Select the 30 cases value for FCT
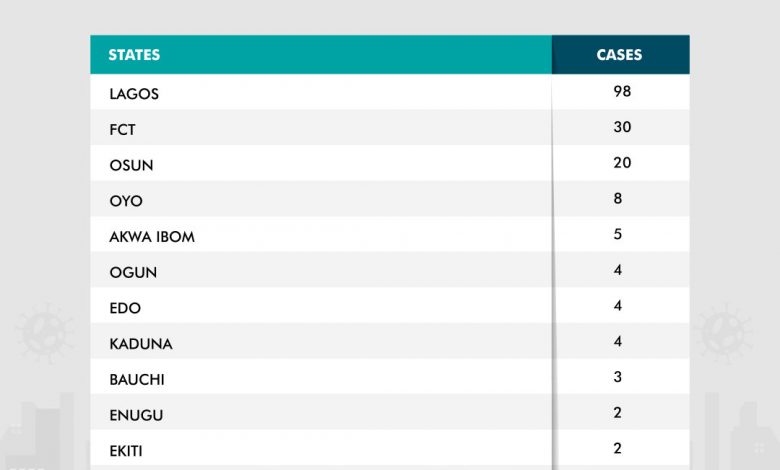The width and height of the screenshot is (780, 470). click(x=622, y=127)
